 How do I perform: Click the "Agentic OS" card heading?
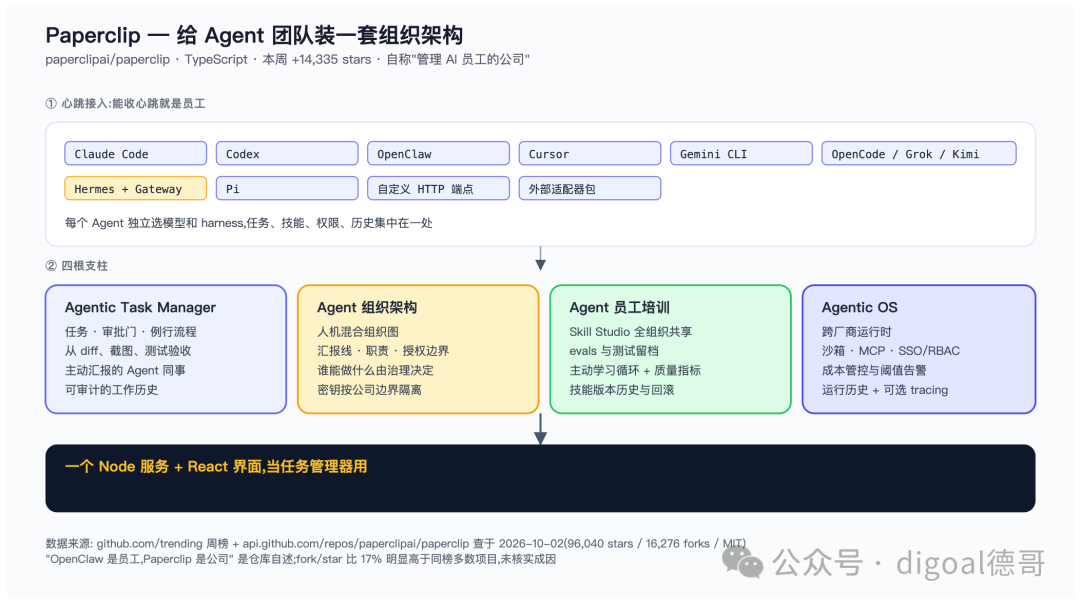(x=860, y=308)
